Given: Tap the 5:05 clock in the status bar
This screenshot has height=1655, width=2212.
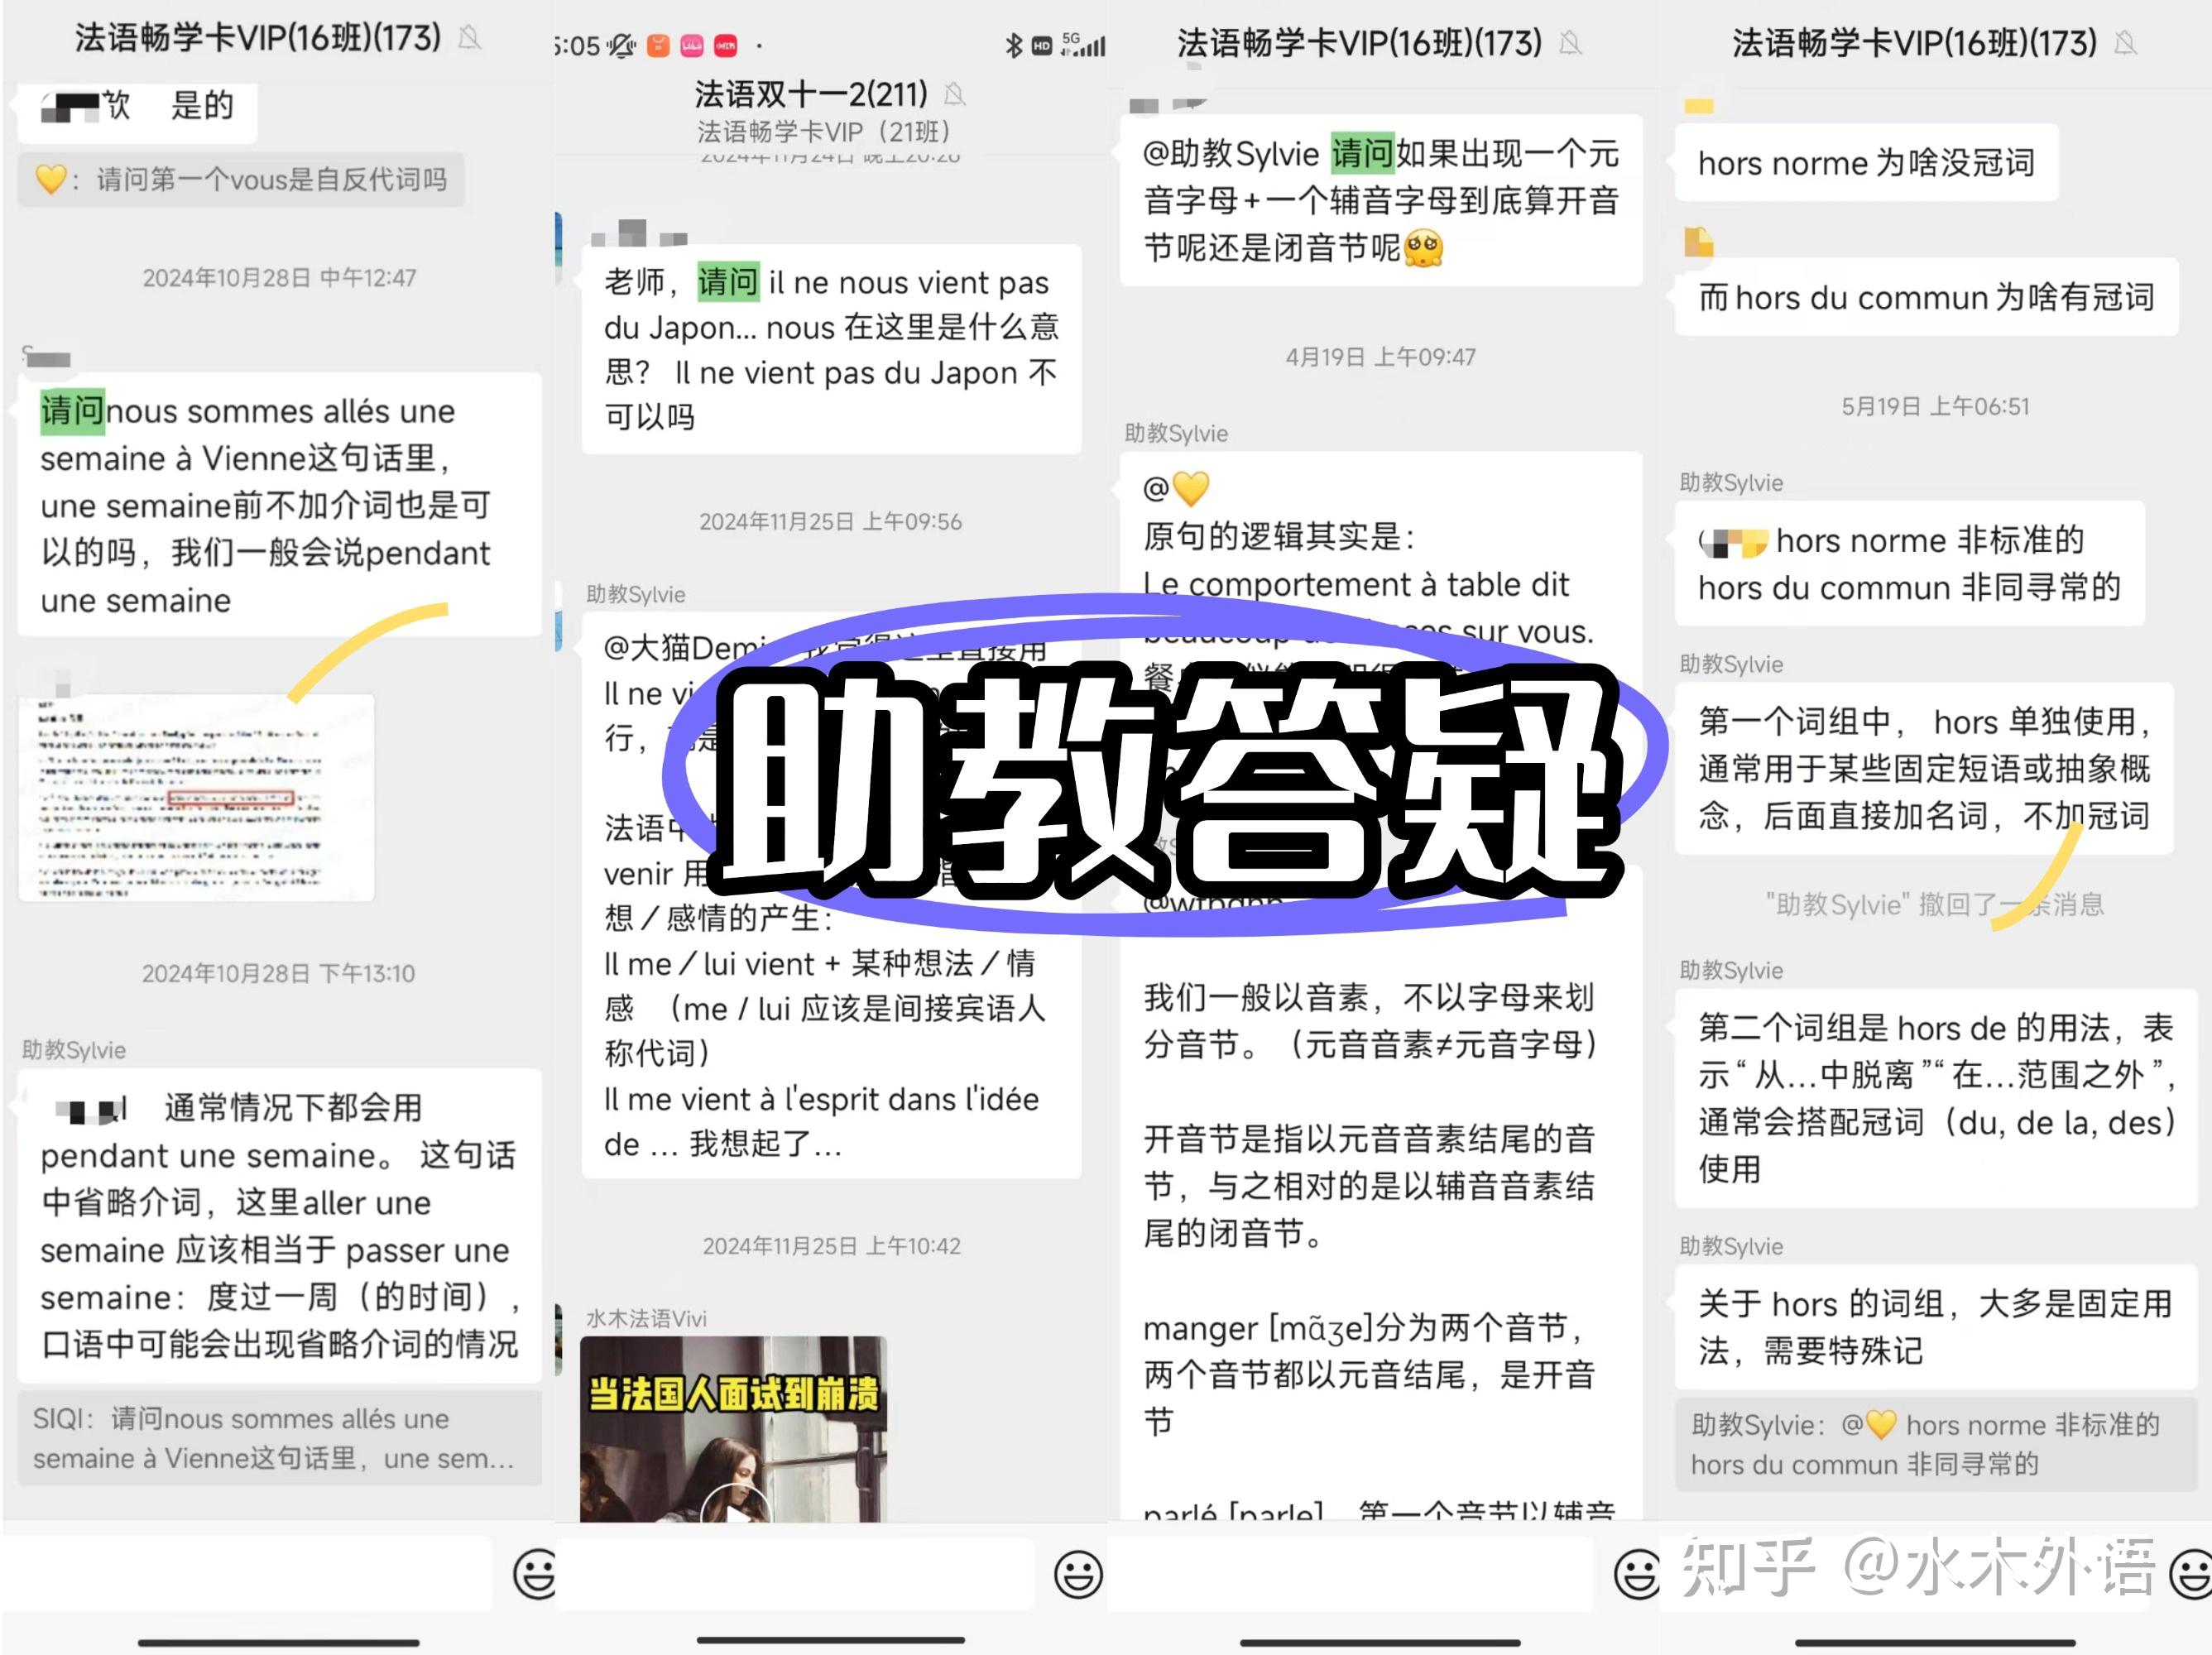Looking at the screenshot, I should [x=577, y=46].
